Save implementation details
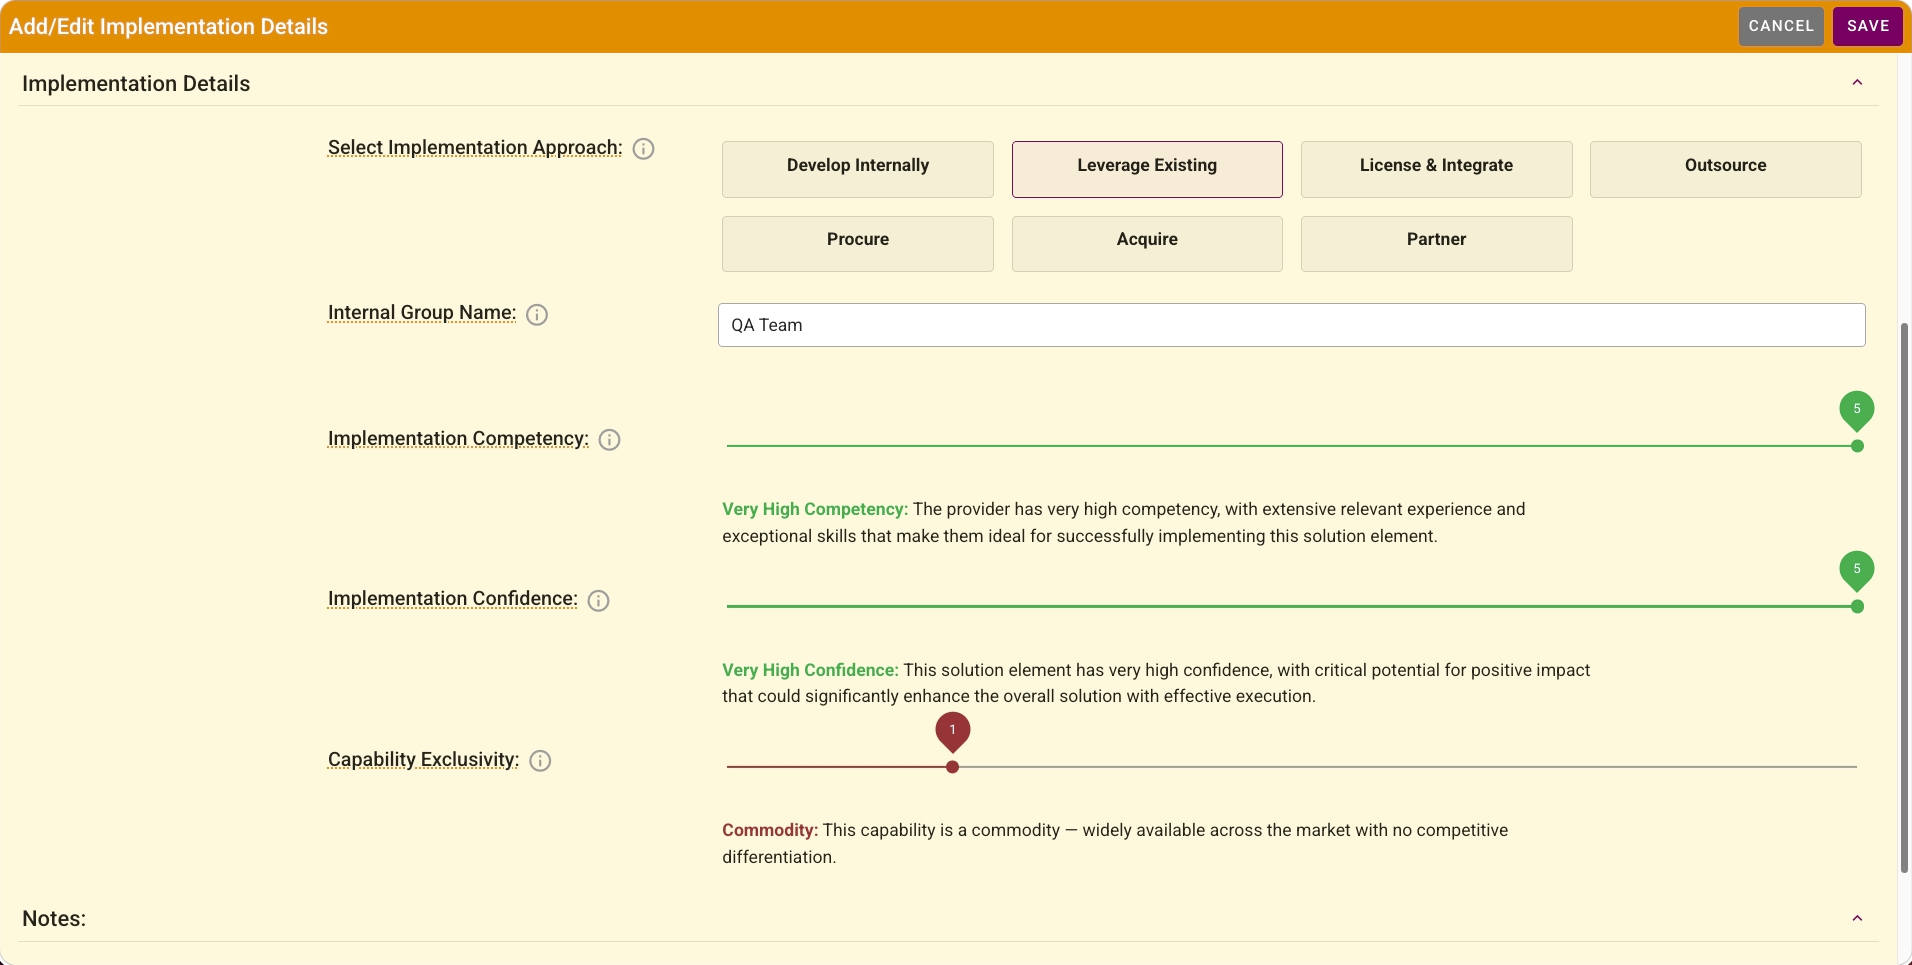The height and width of the screenshot is (965, 1912). point(1868,26)
